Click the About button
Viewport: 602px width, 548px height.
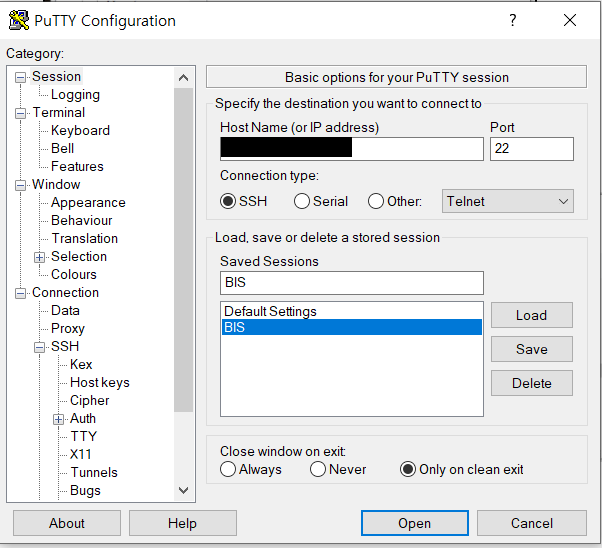click(67, 523)
